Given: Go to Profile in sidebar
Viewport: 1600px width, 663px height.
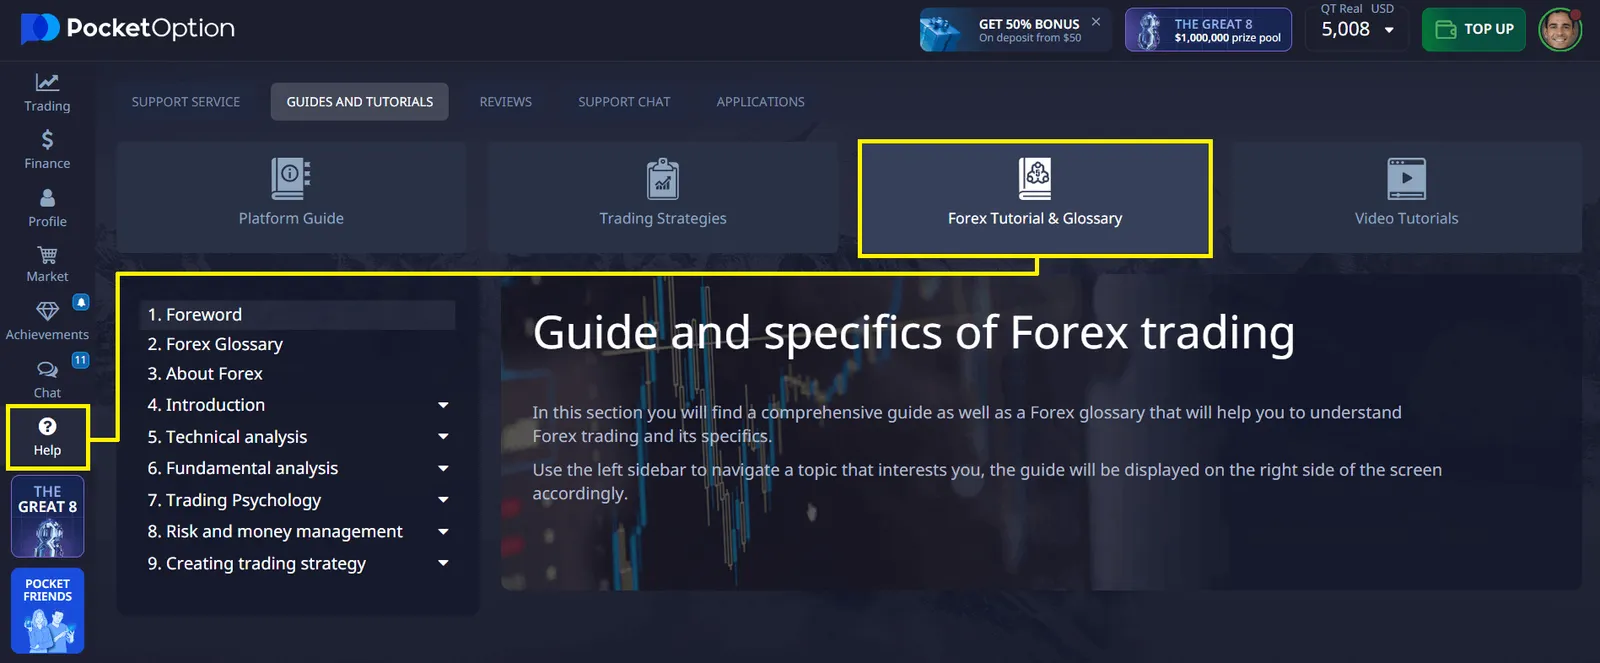Looking at the screenshot, I should coord(47,207).
